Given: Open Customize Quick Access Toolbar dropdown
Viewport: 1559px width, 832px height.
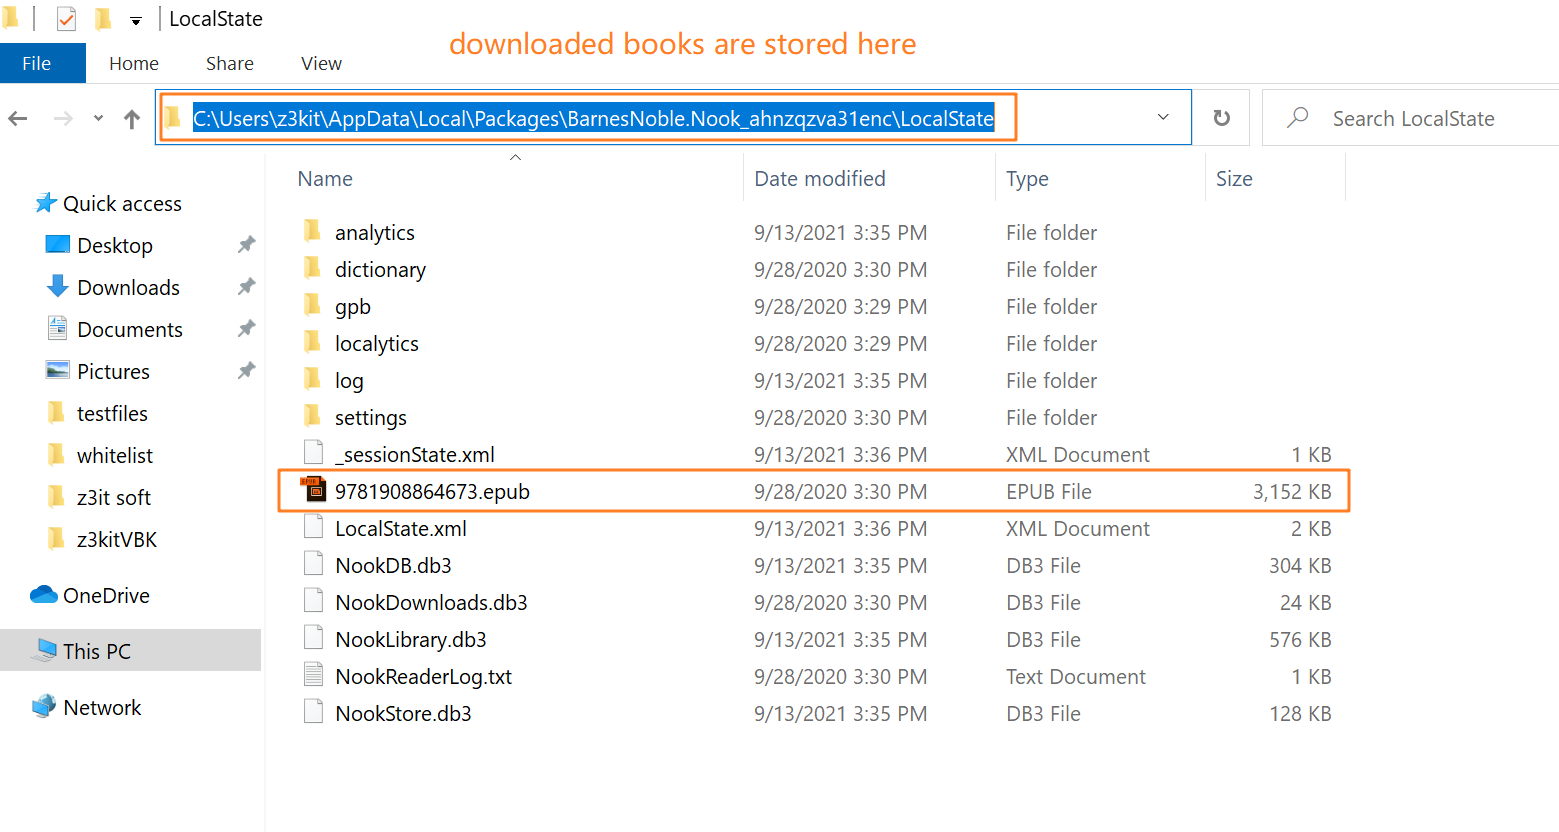Looking at the screenshot, I should 136,20.
